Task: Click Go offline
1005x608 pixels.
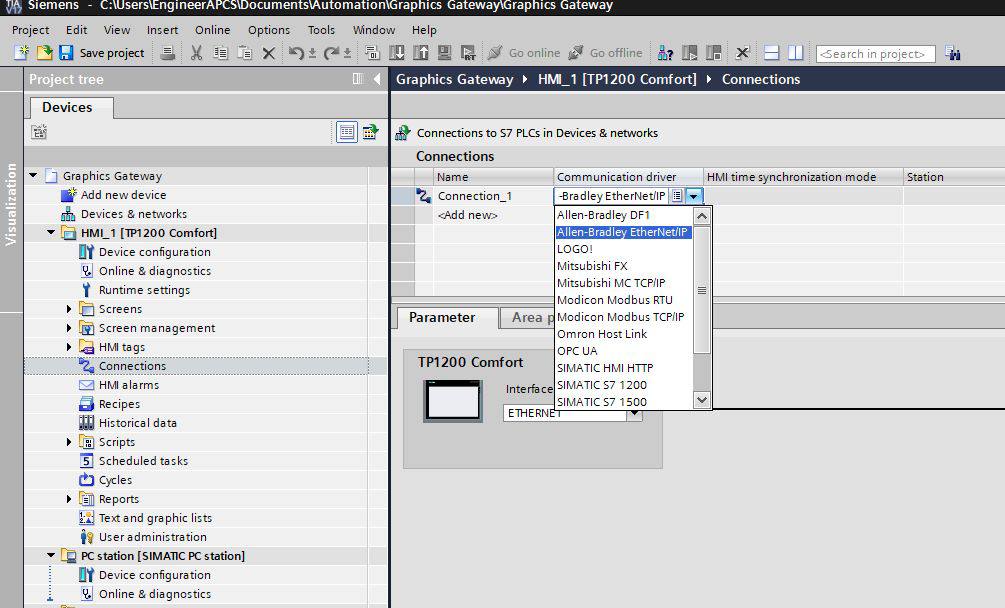Action: [605, 53]
